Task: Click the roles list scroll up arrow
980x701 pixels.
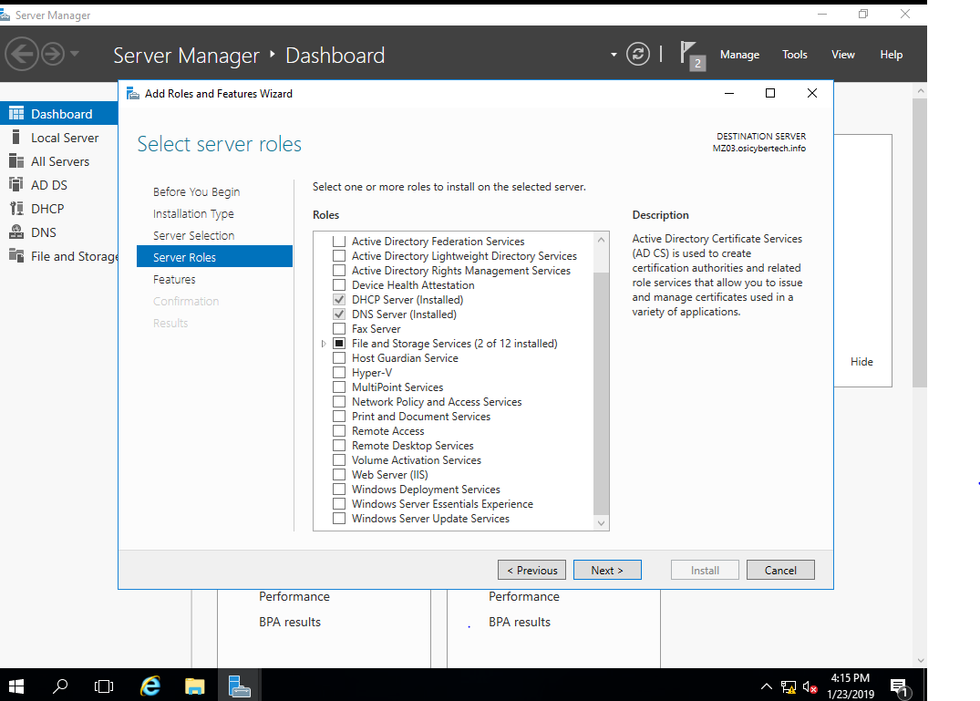Action: 601,240
